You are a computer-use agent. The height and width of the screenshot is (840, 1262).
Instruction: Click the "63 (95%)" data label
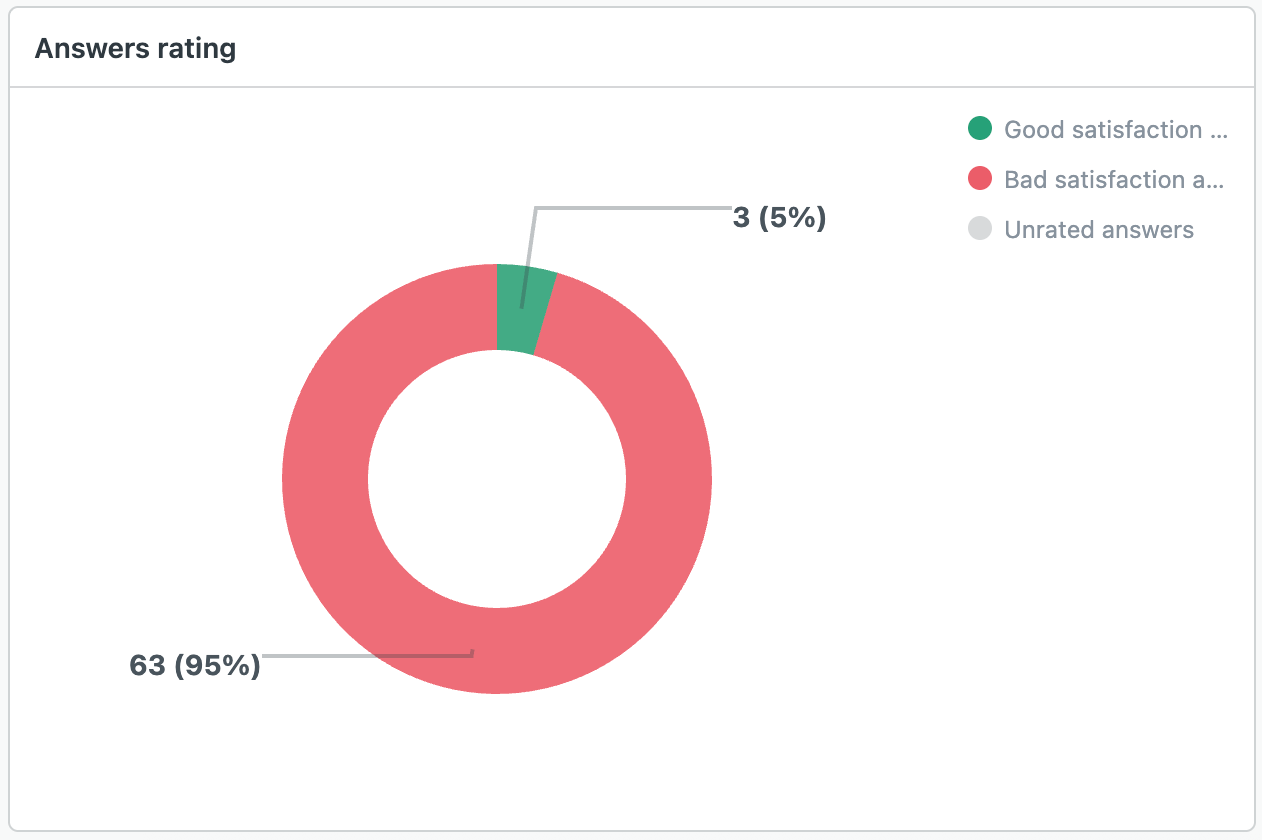pyautogui.click(x=195, y=665)
